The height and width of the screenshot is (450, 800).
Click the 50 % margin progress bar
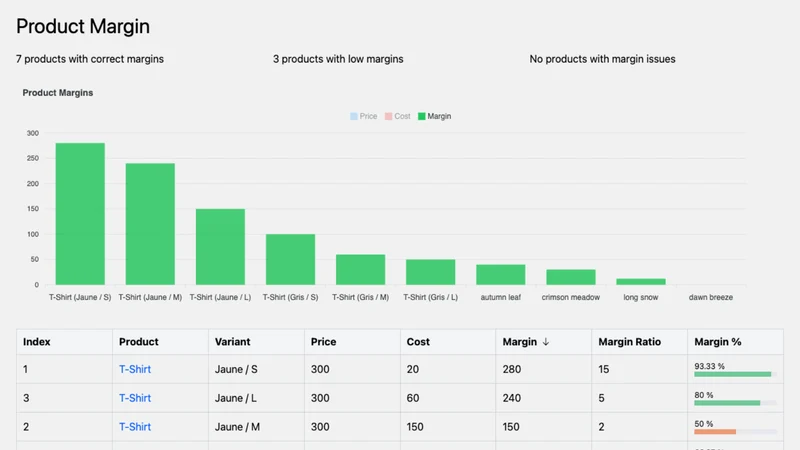(x=735, y=432)
